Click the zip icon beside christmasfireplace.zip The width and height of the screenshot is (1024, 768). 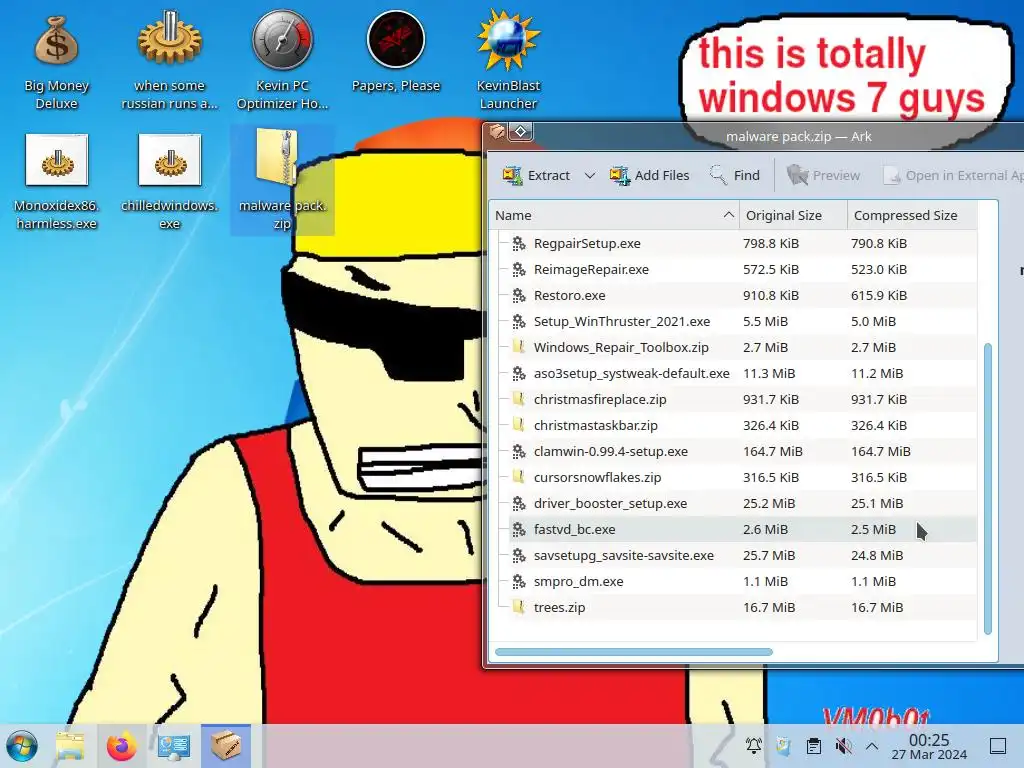519,399
